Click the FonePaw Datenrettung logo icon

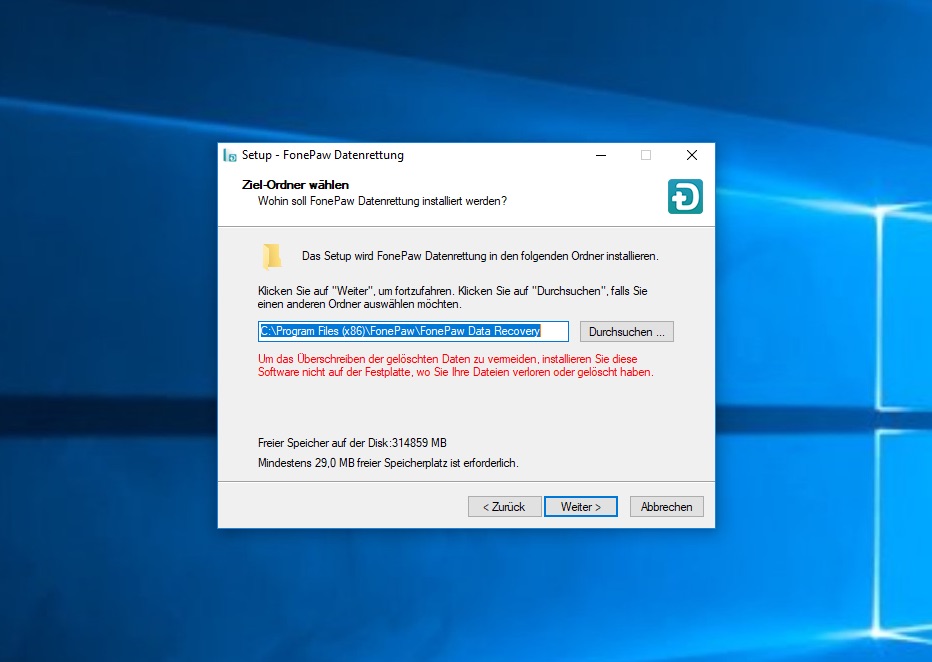685,197
